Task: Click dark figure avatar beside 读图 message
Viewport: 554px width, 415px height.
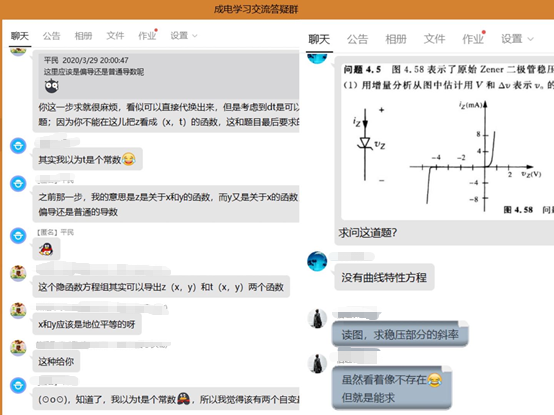Action: click(x=317, y=319)
